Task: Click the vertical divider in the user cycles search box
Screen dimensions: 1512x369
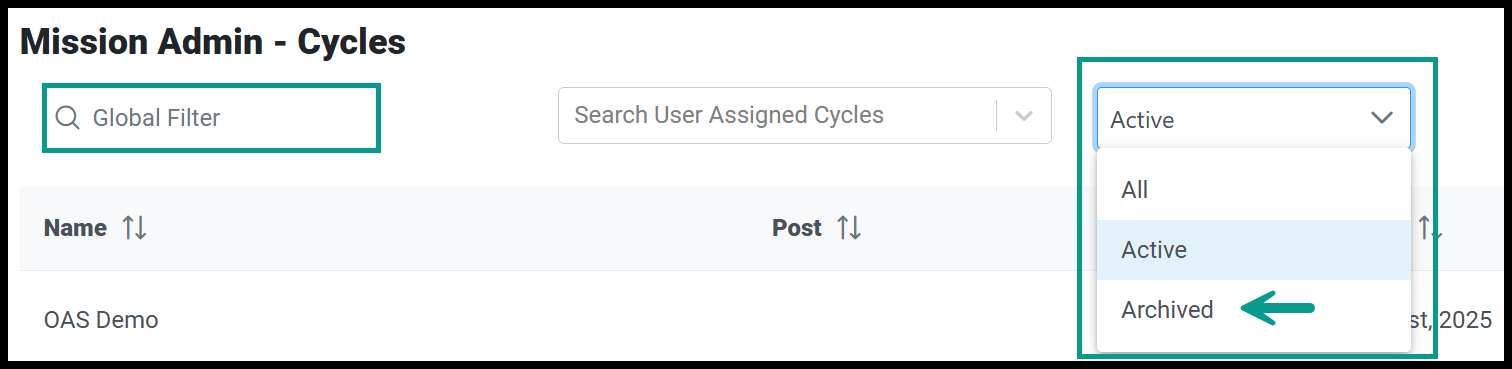Action: [x=997, y=115]
